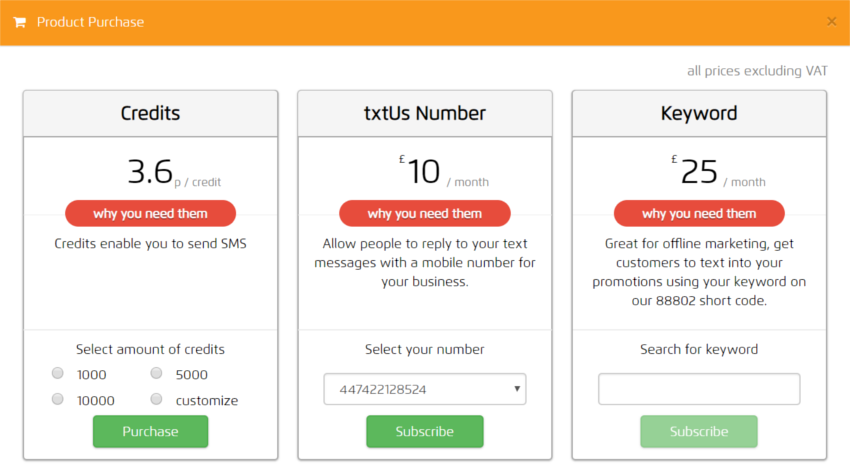
Task: Click the Purchase credits button
Action: click(x=150, y=431)
